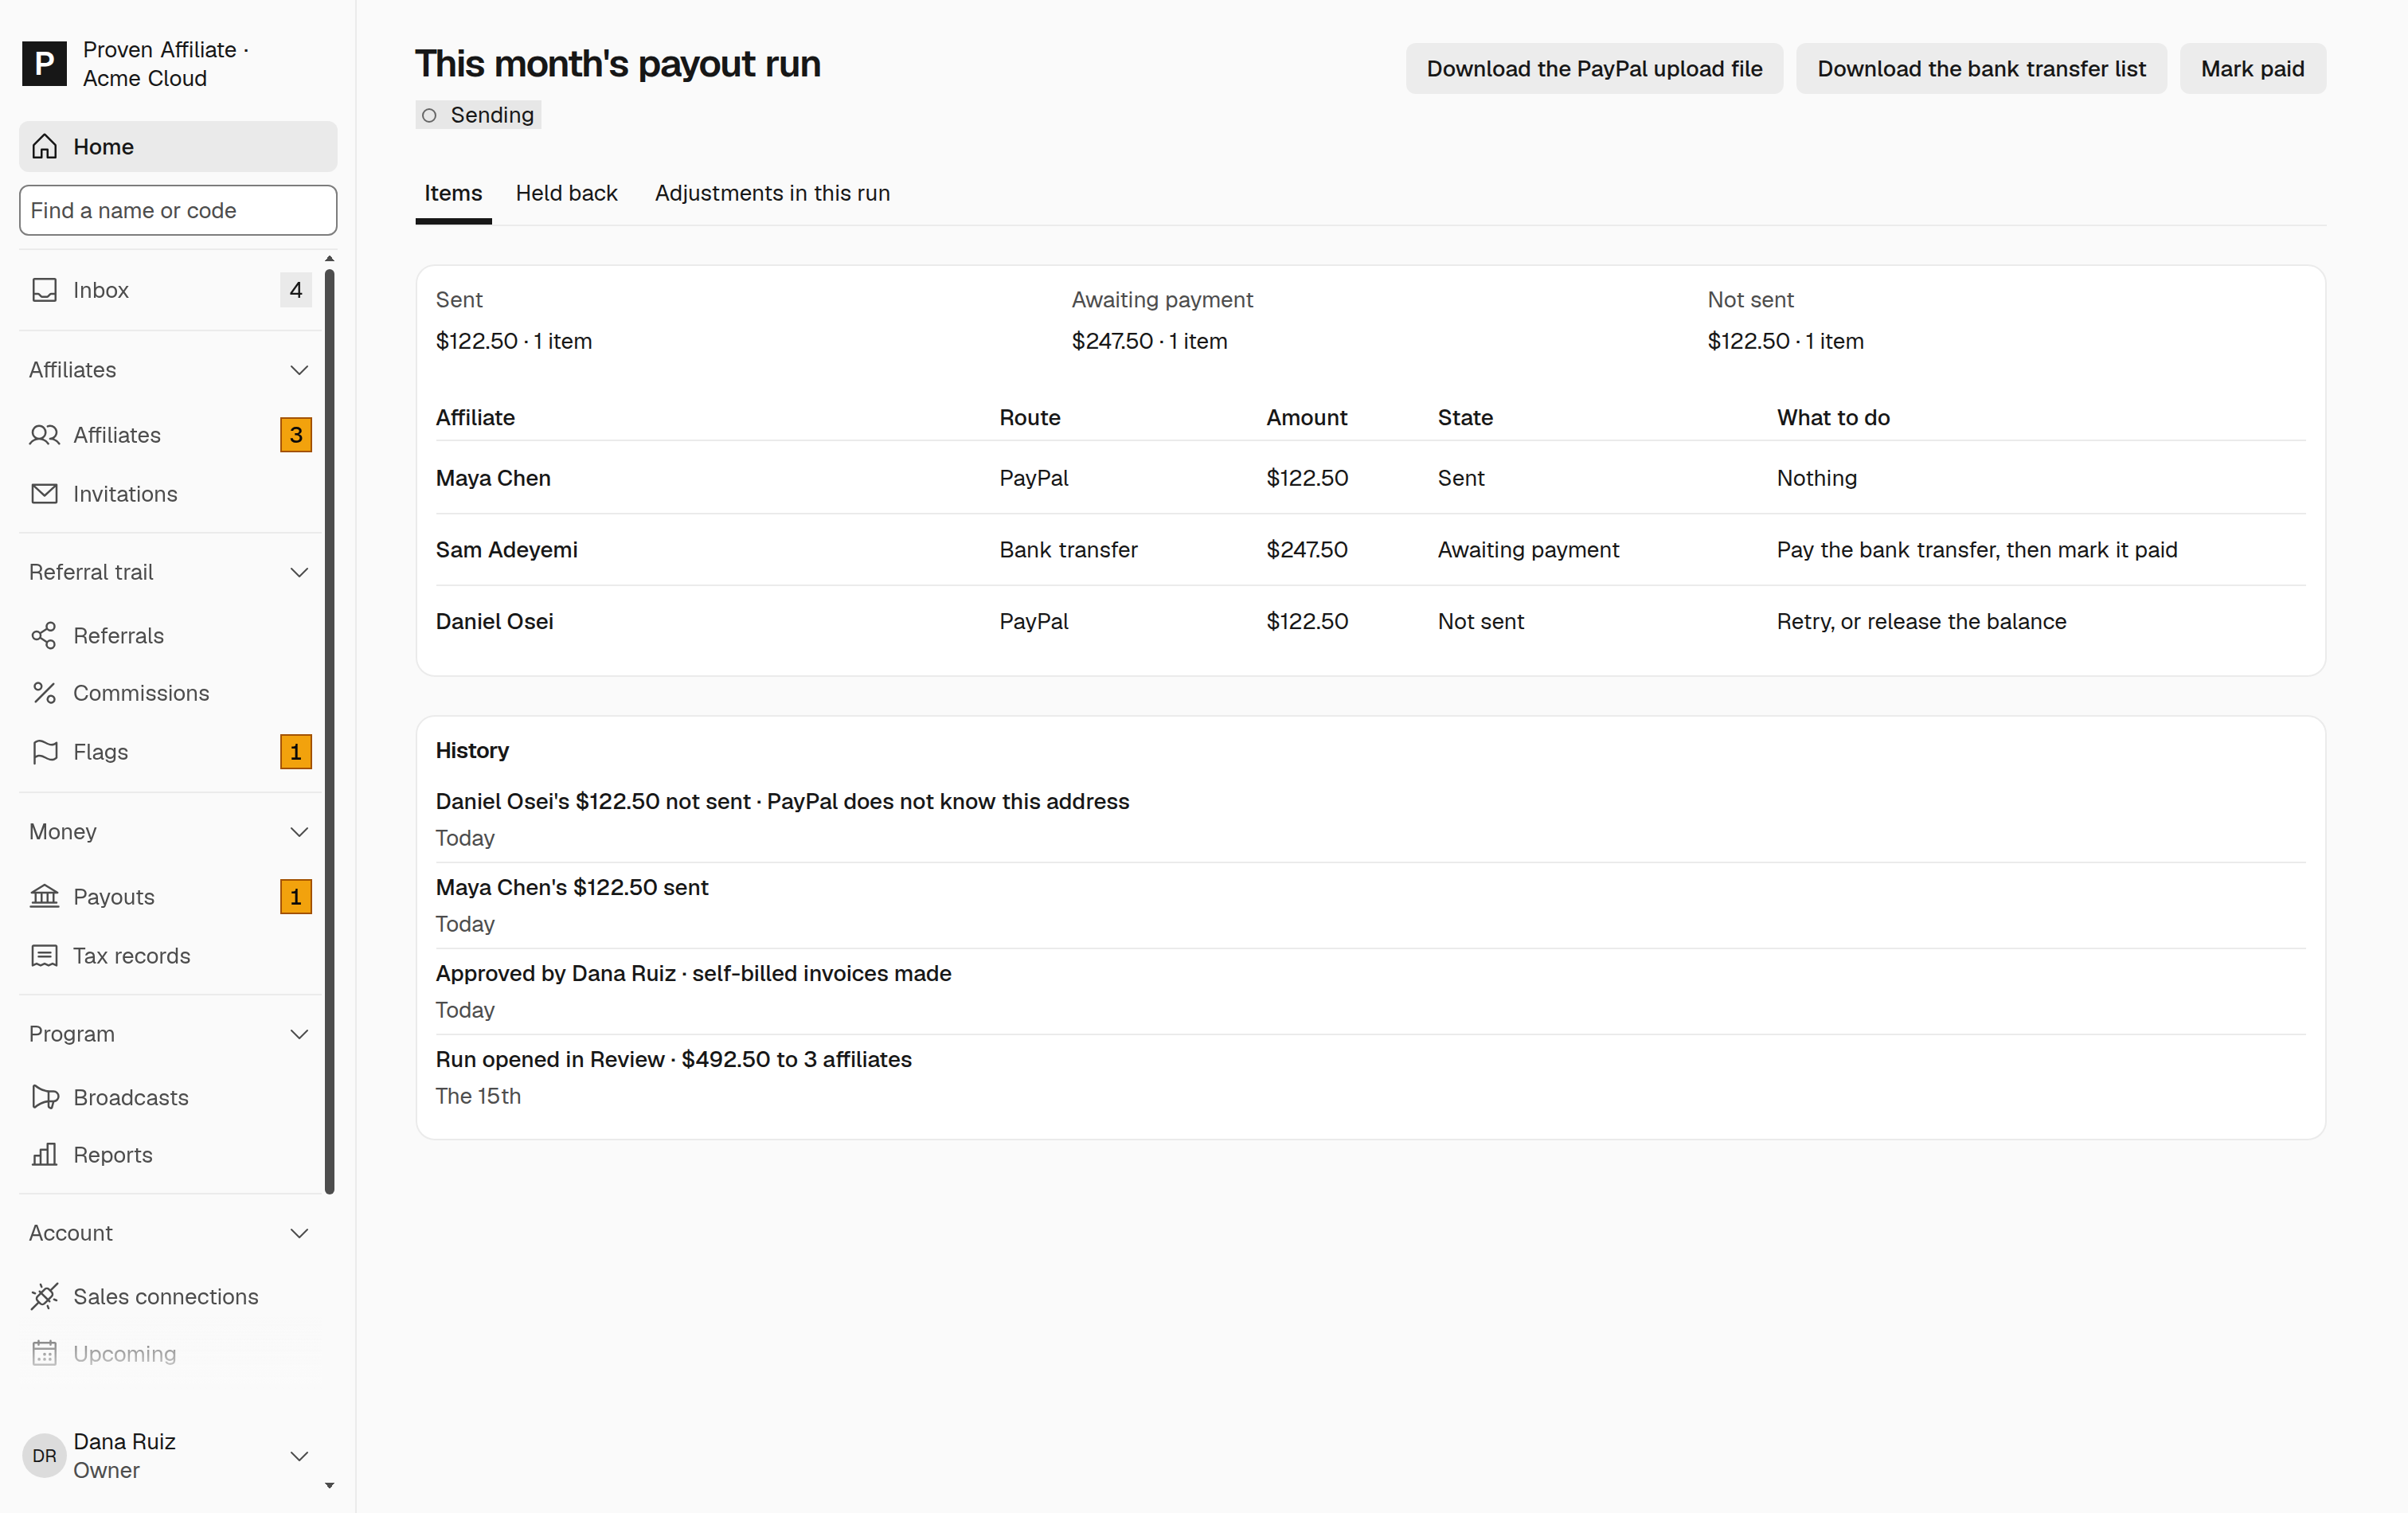Click the Referrals share icon

44,636
